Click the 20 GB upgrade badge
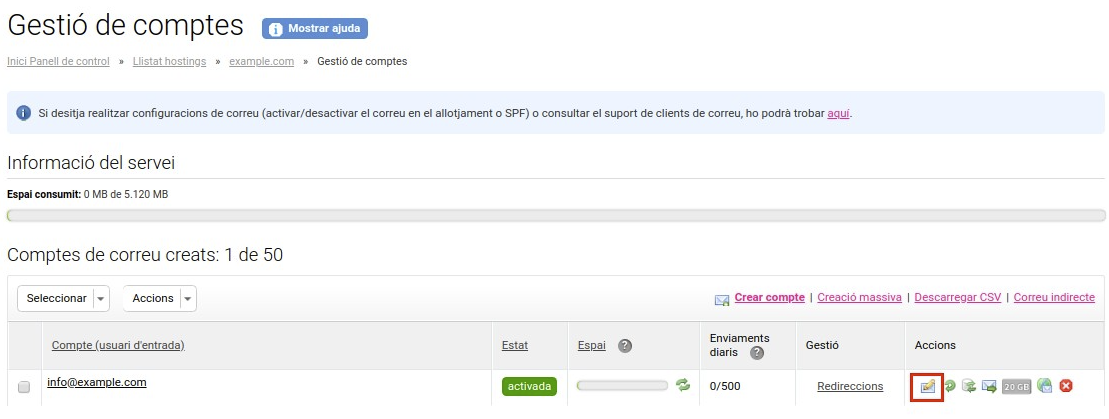 [x=1016, y=386]
